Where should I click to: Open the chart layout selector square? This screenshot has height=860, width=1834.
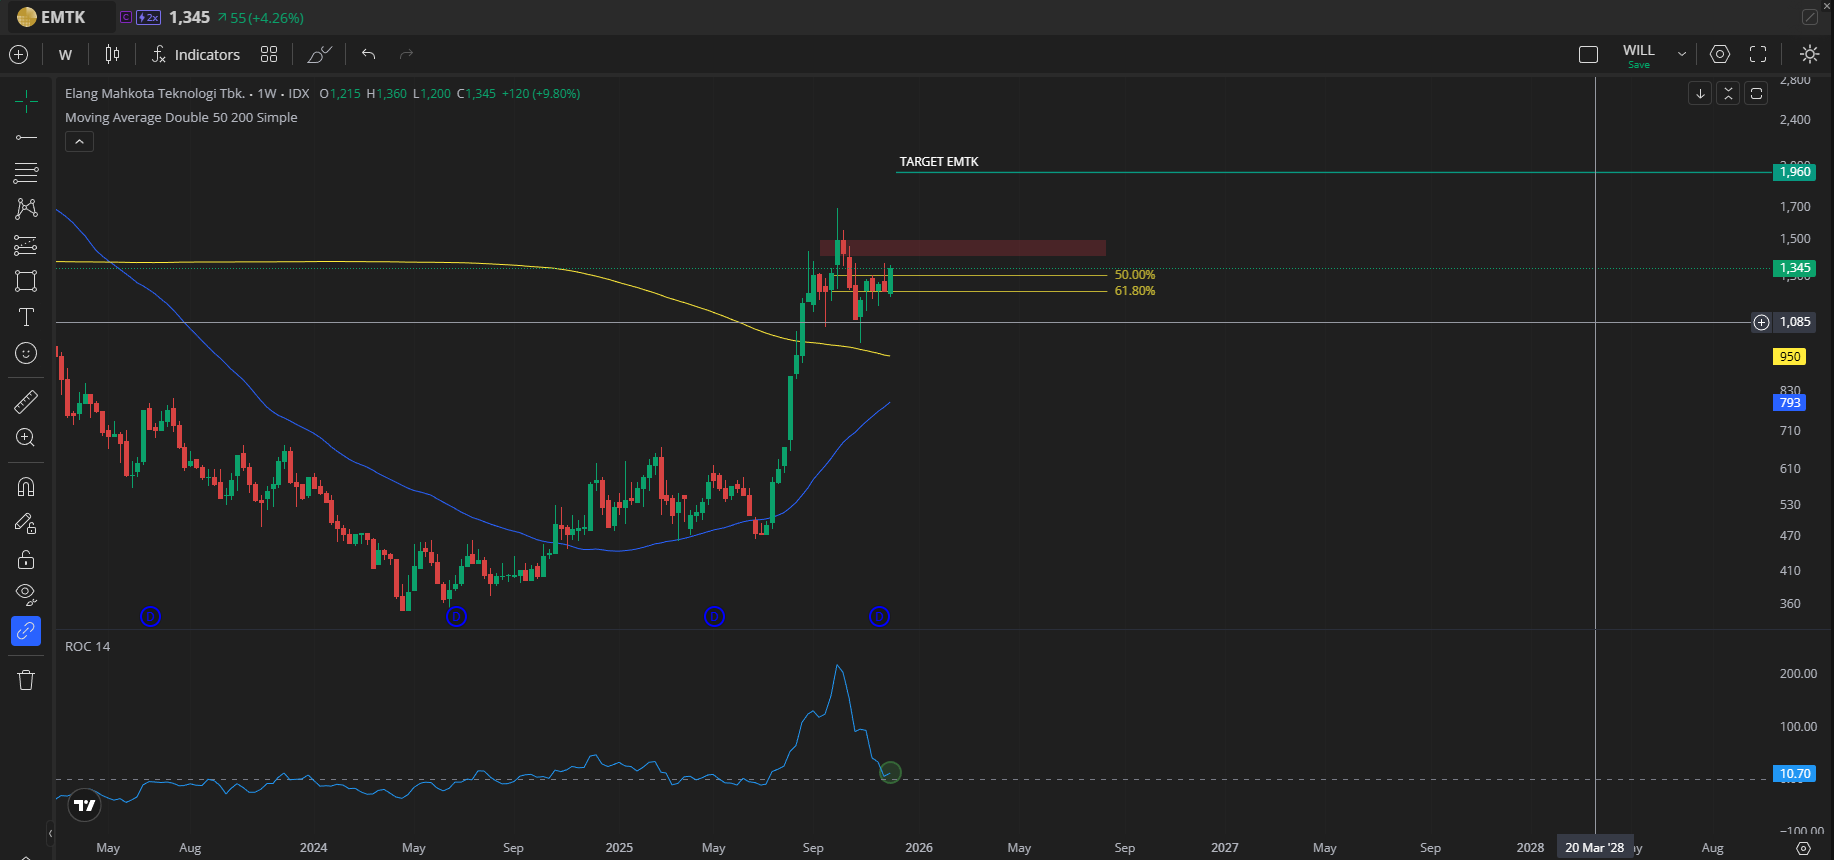tap(1588, 54)
